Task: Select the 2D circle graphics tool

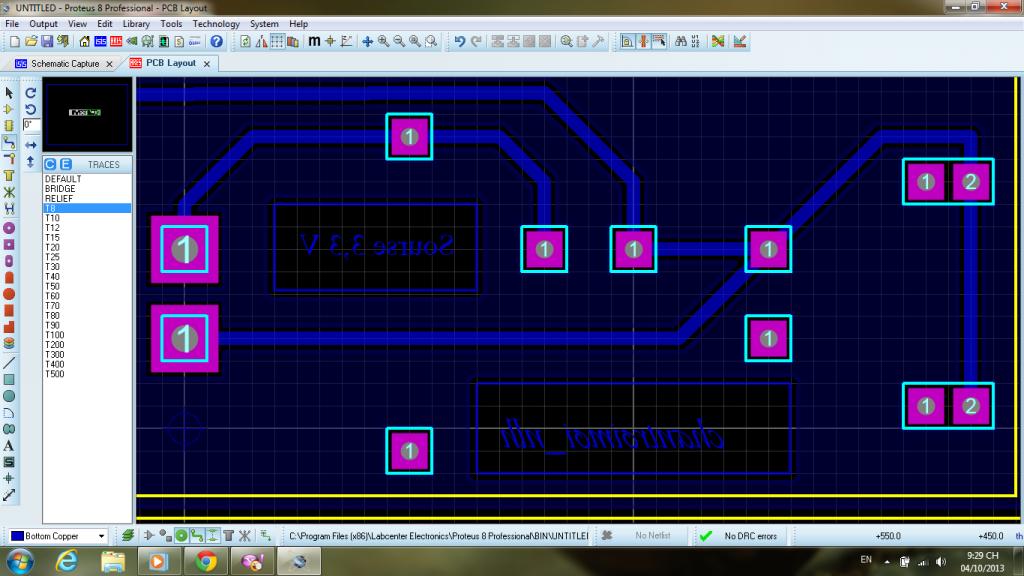Action: pyautogui.click(x=9, y=396)
